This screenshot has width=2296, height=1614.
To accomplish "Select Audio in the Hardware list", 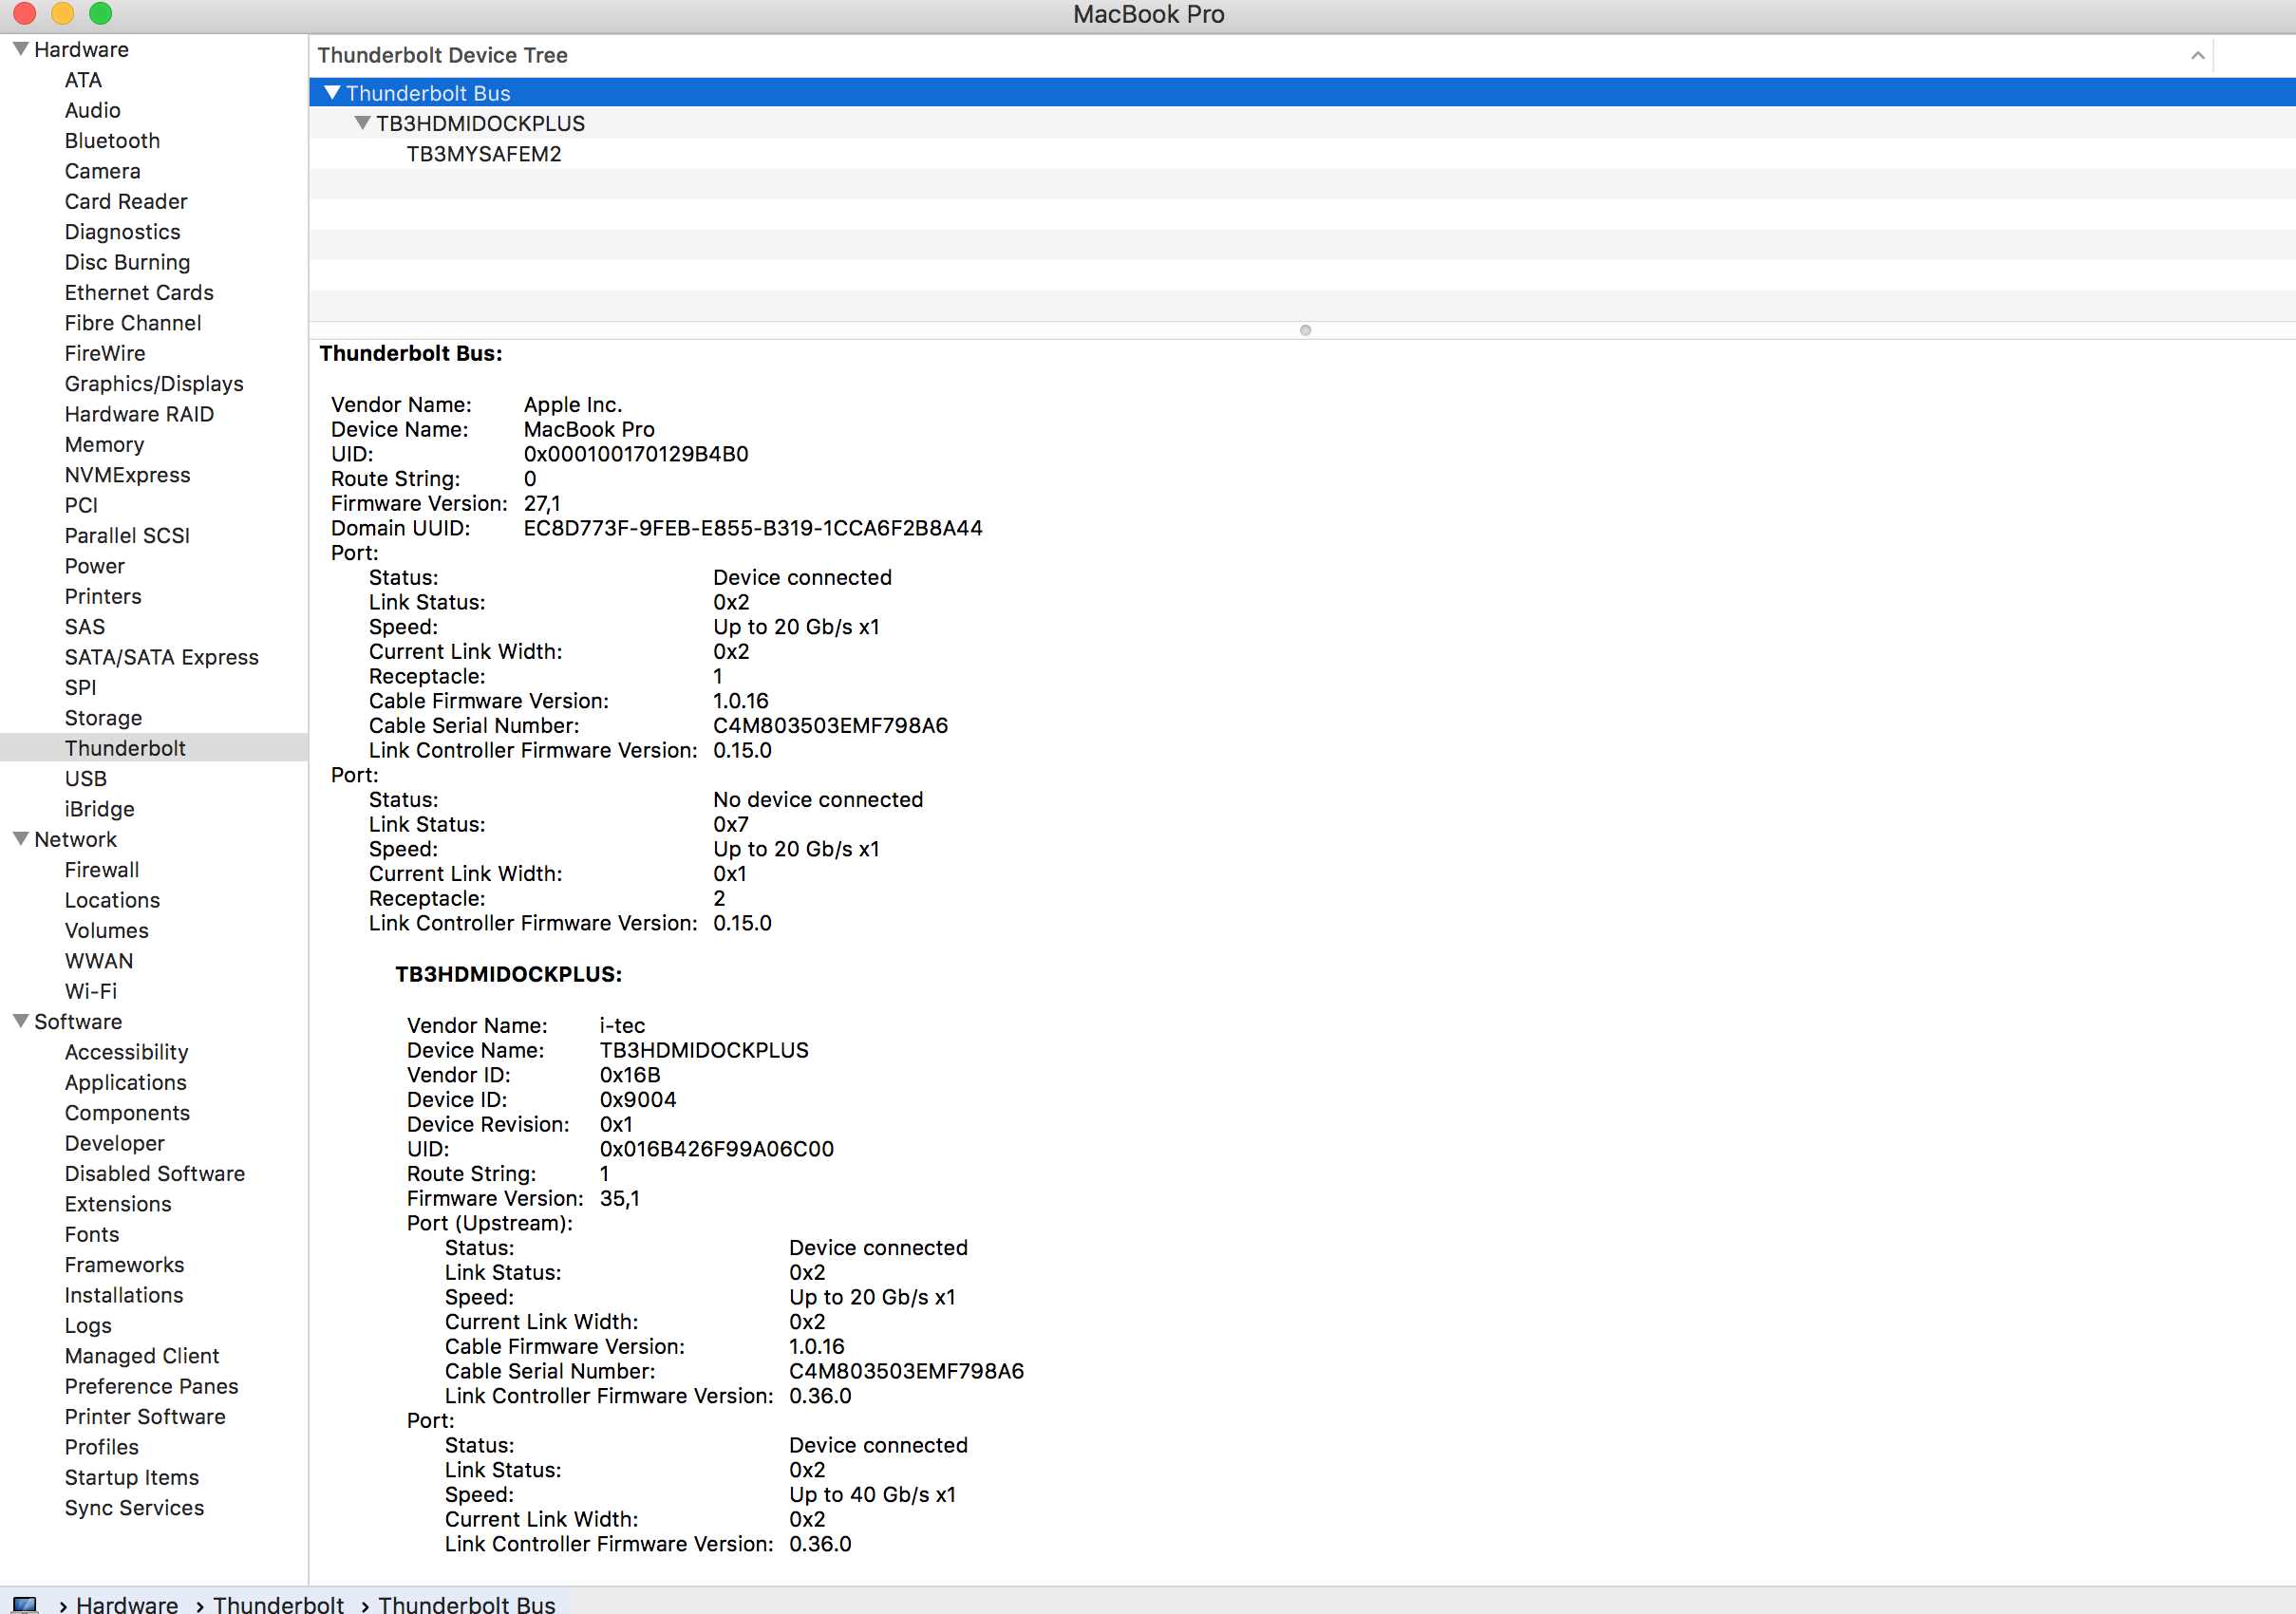I will point(93,110).
